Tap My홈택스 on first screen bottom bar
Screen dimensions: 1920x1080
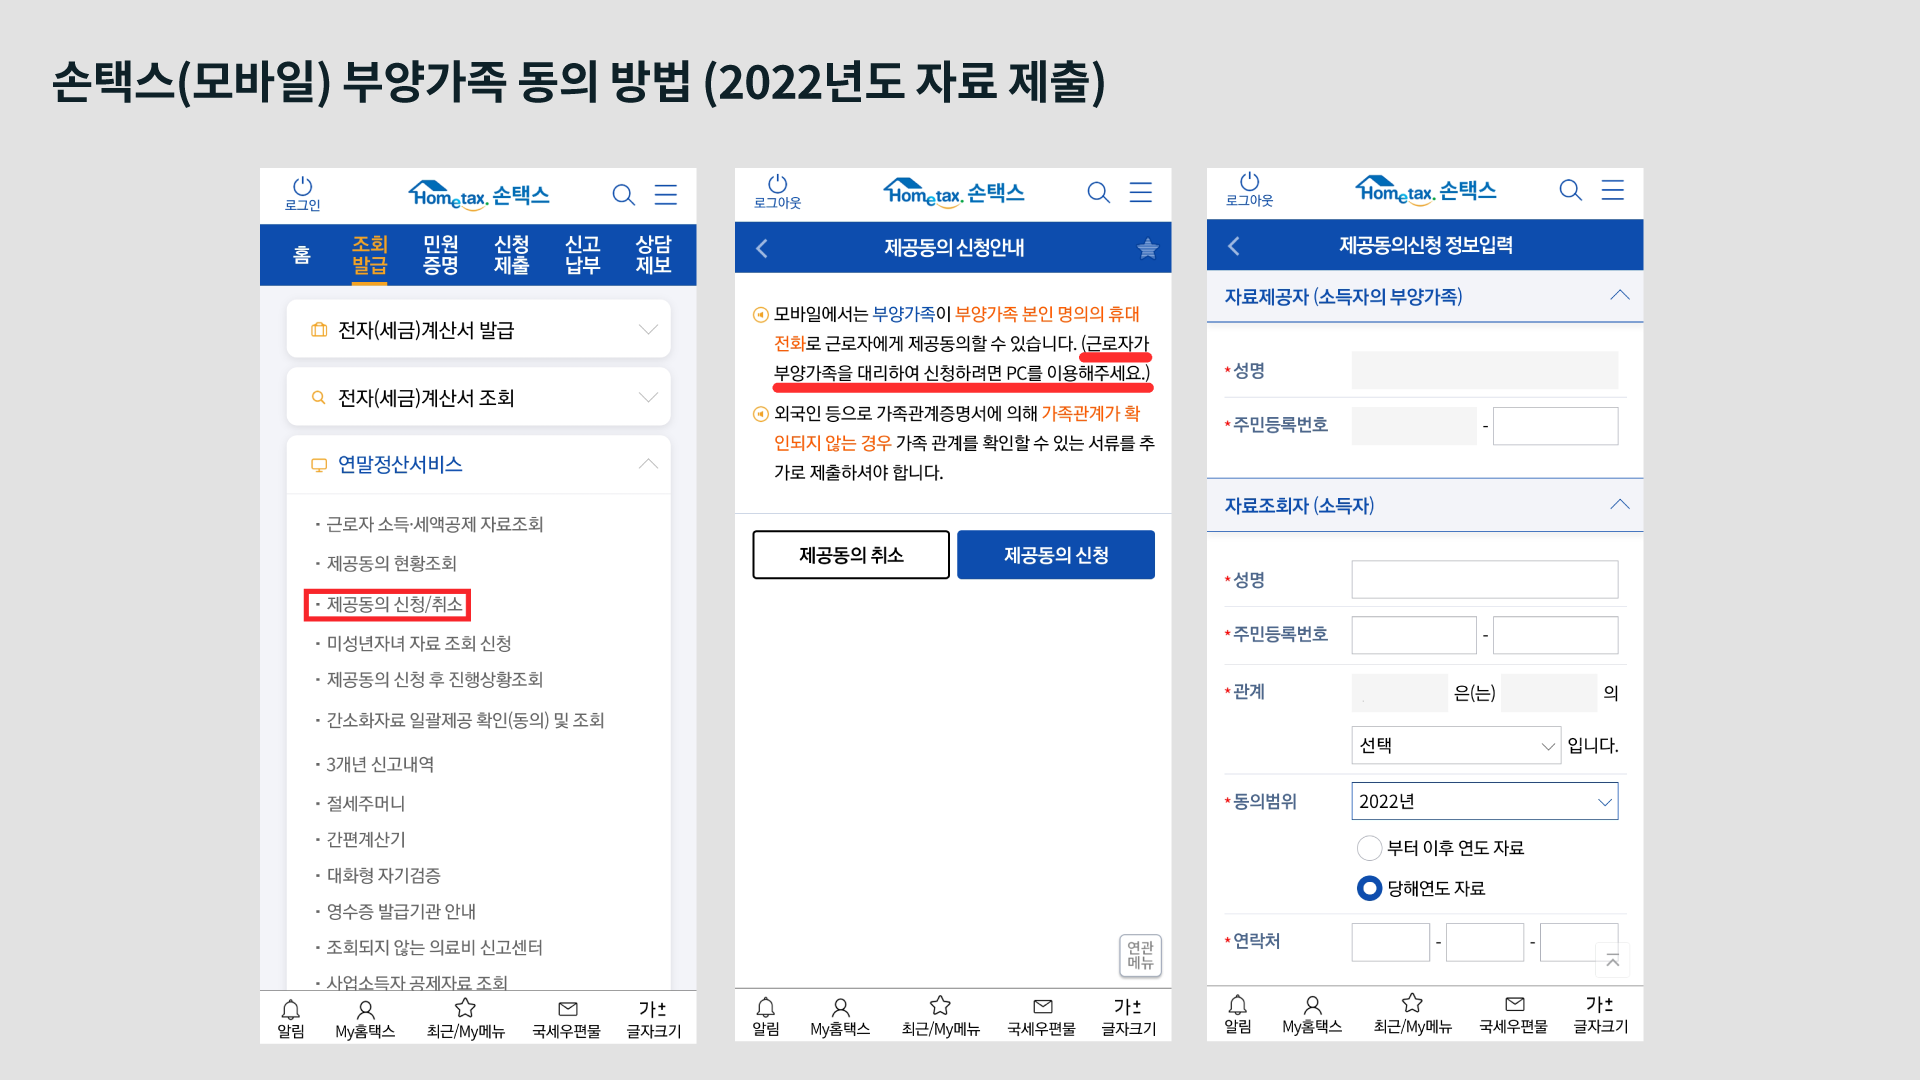(x=365, y=1018)
